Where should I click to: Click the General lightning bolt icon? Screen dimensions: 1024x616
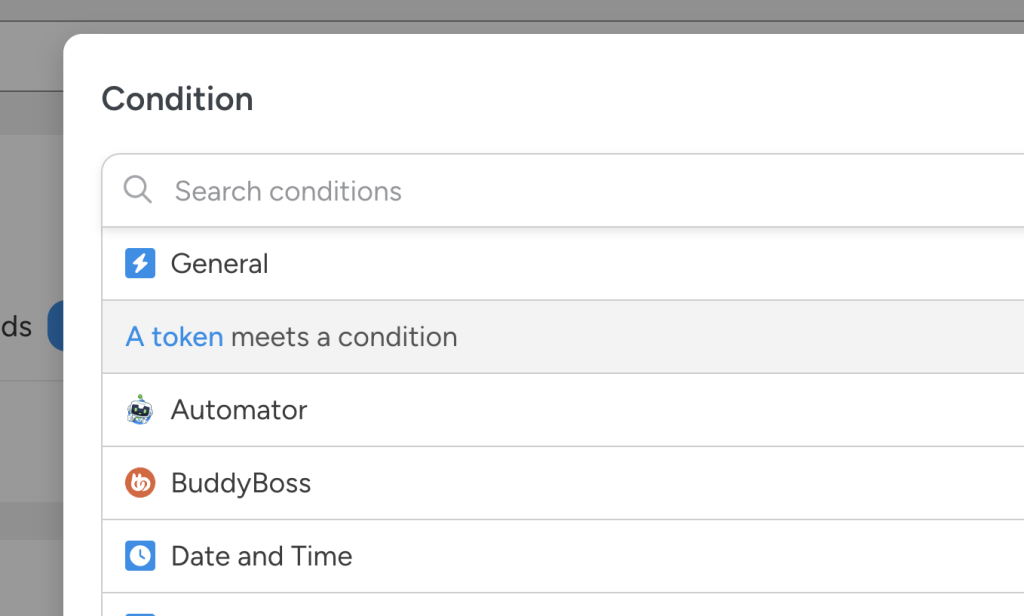tap(140, 263)
